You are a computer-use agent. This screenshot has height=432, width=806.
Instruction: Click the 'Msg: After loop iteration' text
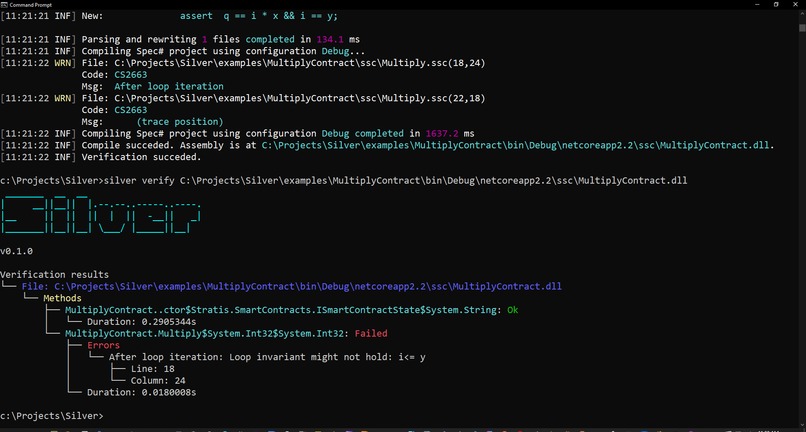pyautogui.click(x=152, y=86)
